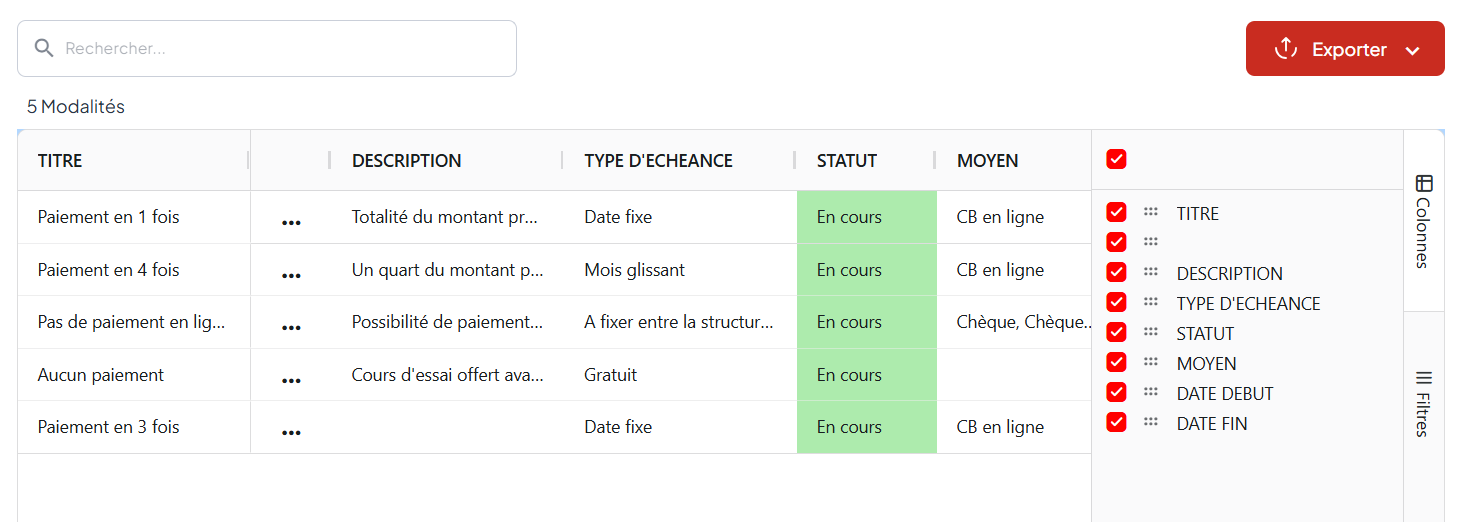Open three-dot menu for Paiement en 3 fois
Screen dimensions: 1462x522
click(x=291, y=432)
